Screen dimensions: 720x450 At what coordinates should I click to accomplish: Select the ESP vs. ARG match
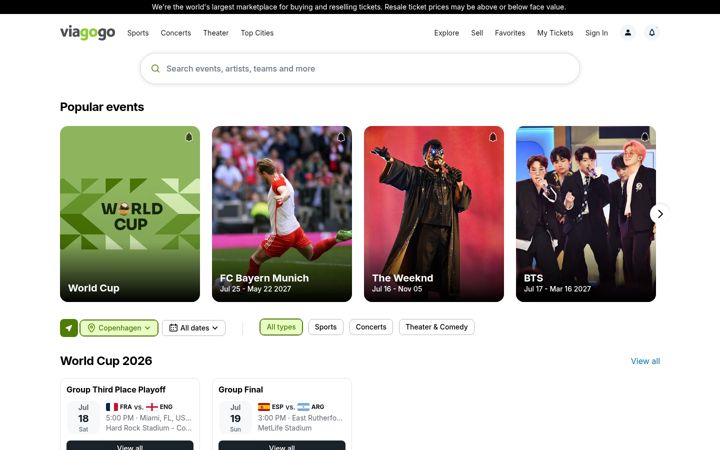click(291, 407)
